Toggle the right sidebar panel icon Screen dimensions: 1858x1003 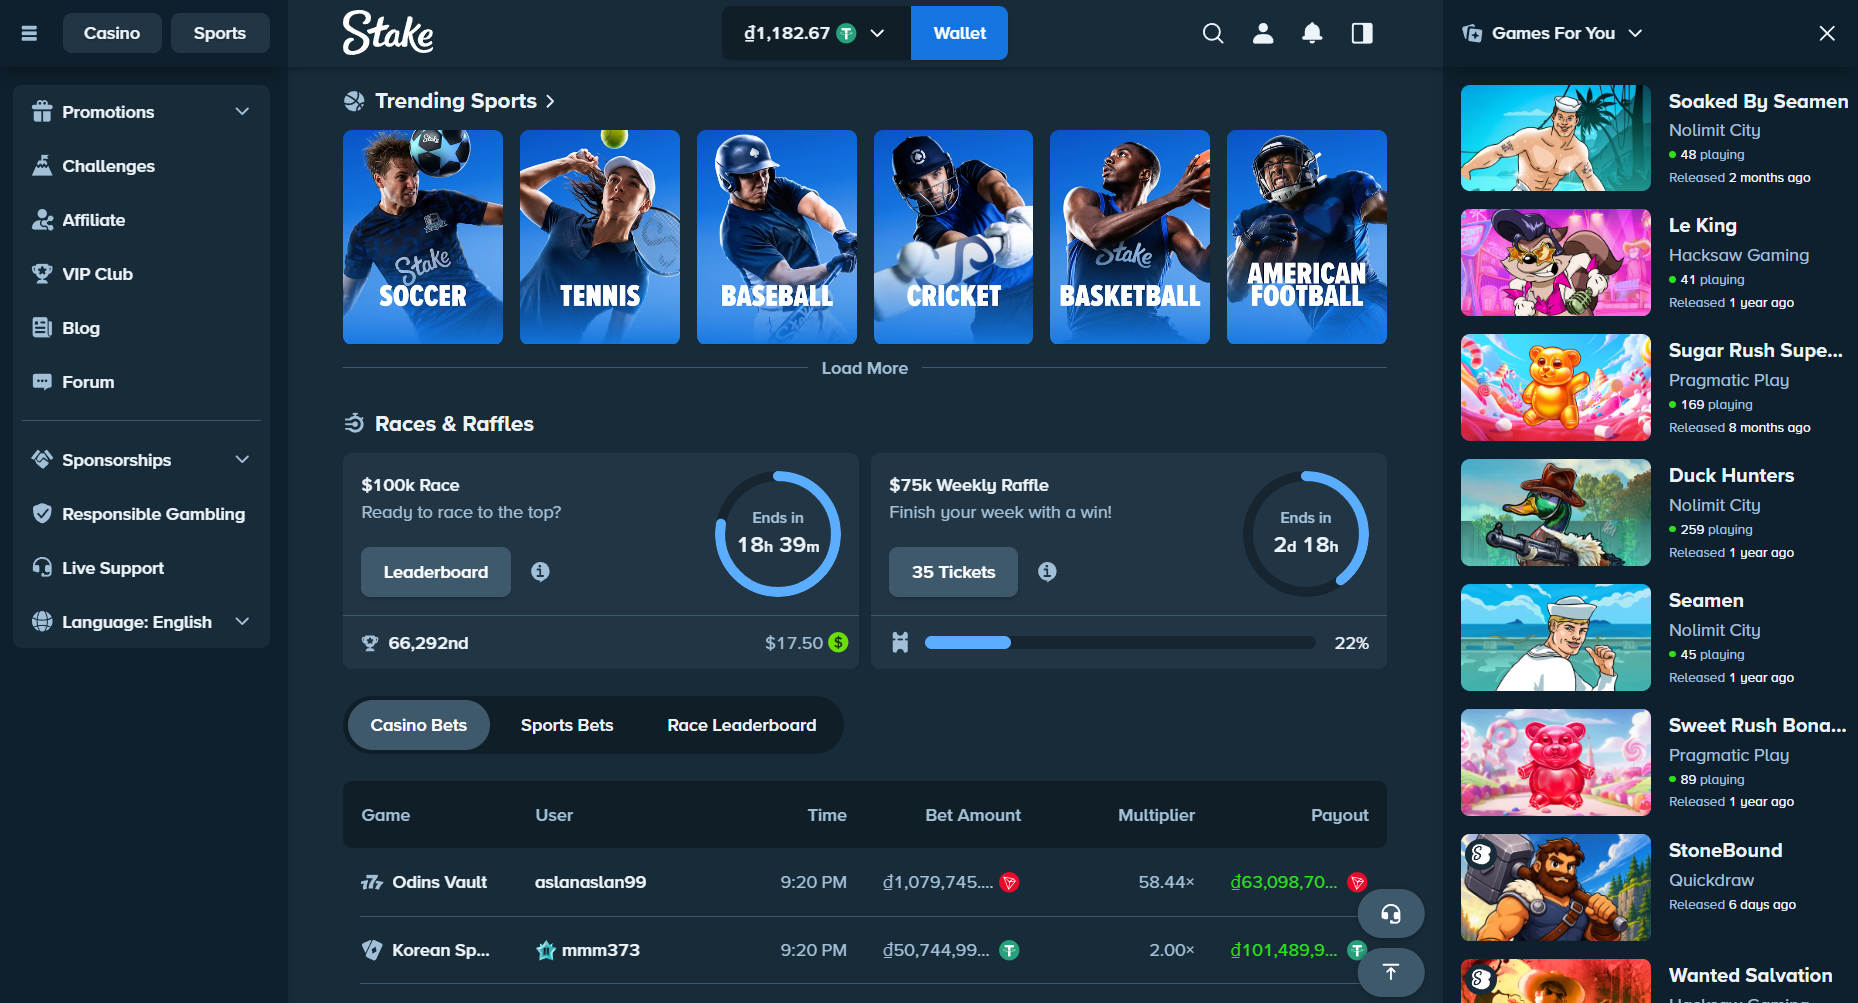pos(1362,33)
